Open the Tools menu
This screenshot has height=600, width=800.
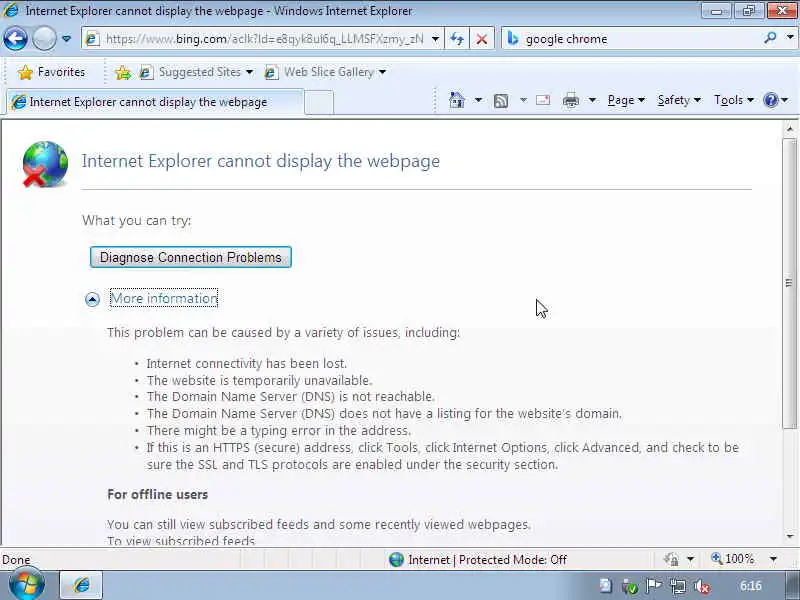[734, 100]
